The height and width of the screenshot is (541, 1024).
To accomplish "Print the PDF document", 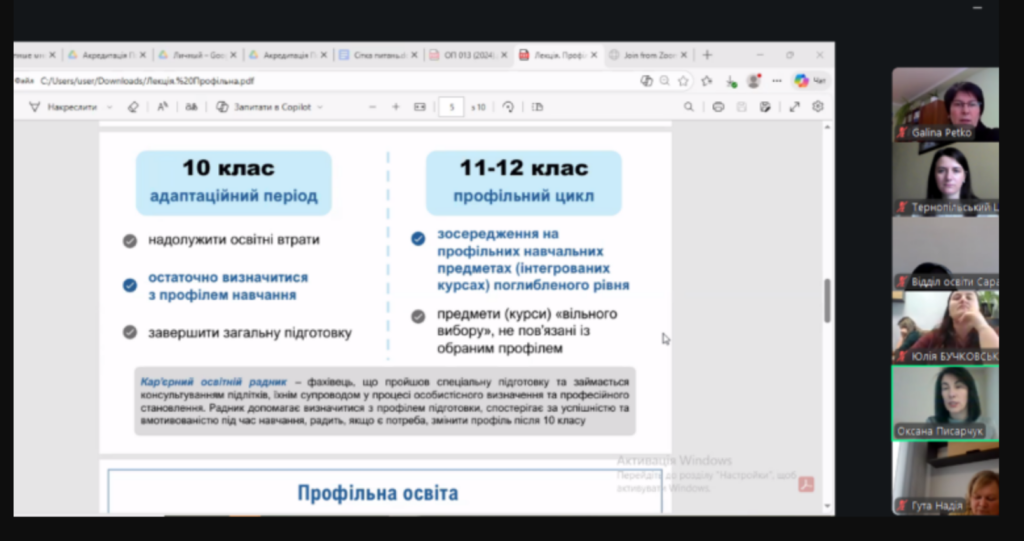I will [x=718, y=107].
